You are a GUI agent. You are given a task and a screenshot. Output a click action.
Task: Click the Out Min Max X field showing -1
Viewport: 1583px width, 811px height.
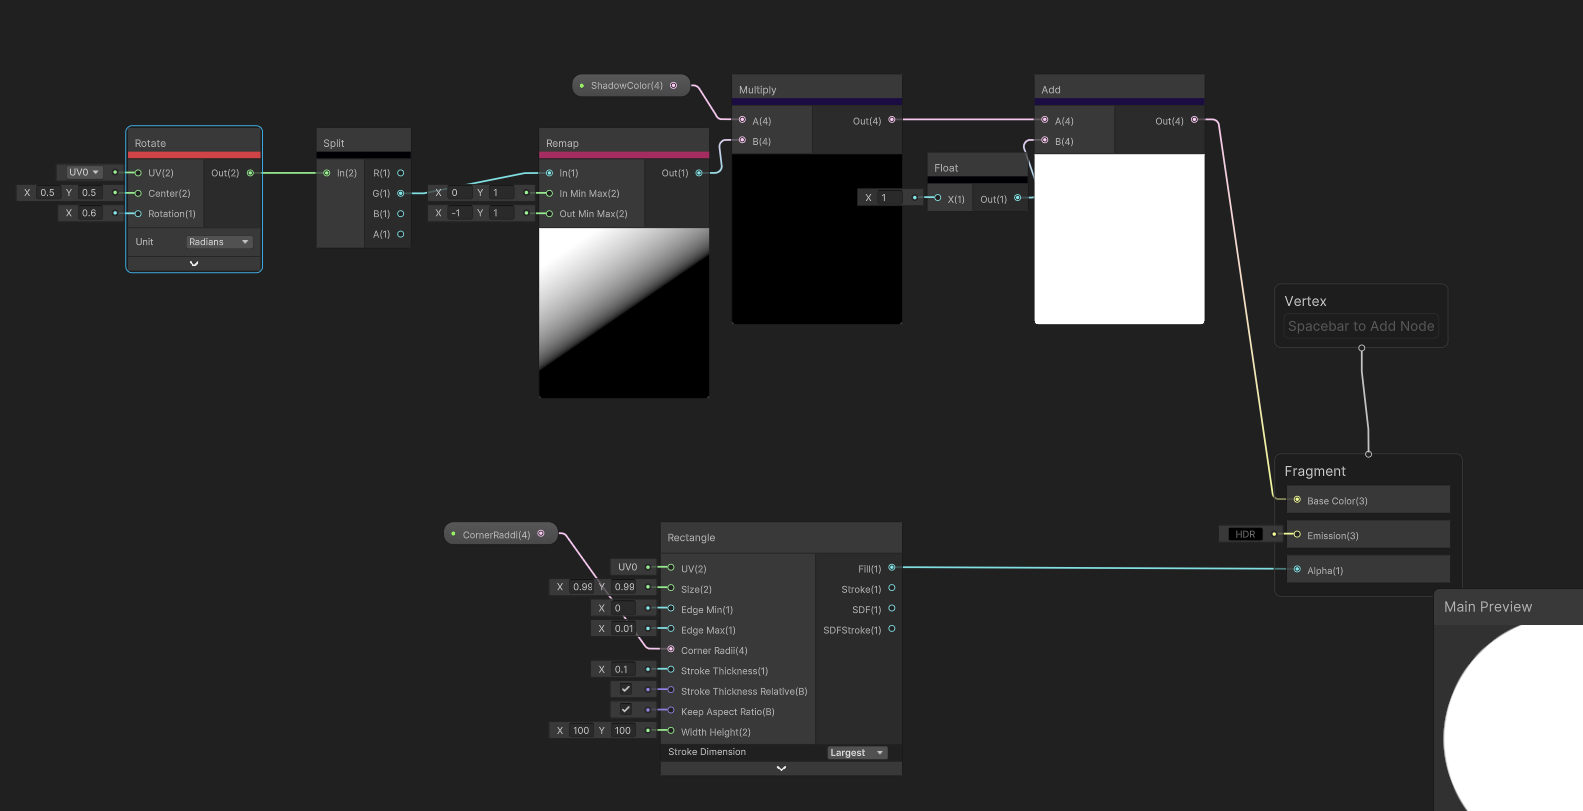(456, 213)
